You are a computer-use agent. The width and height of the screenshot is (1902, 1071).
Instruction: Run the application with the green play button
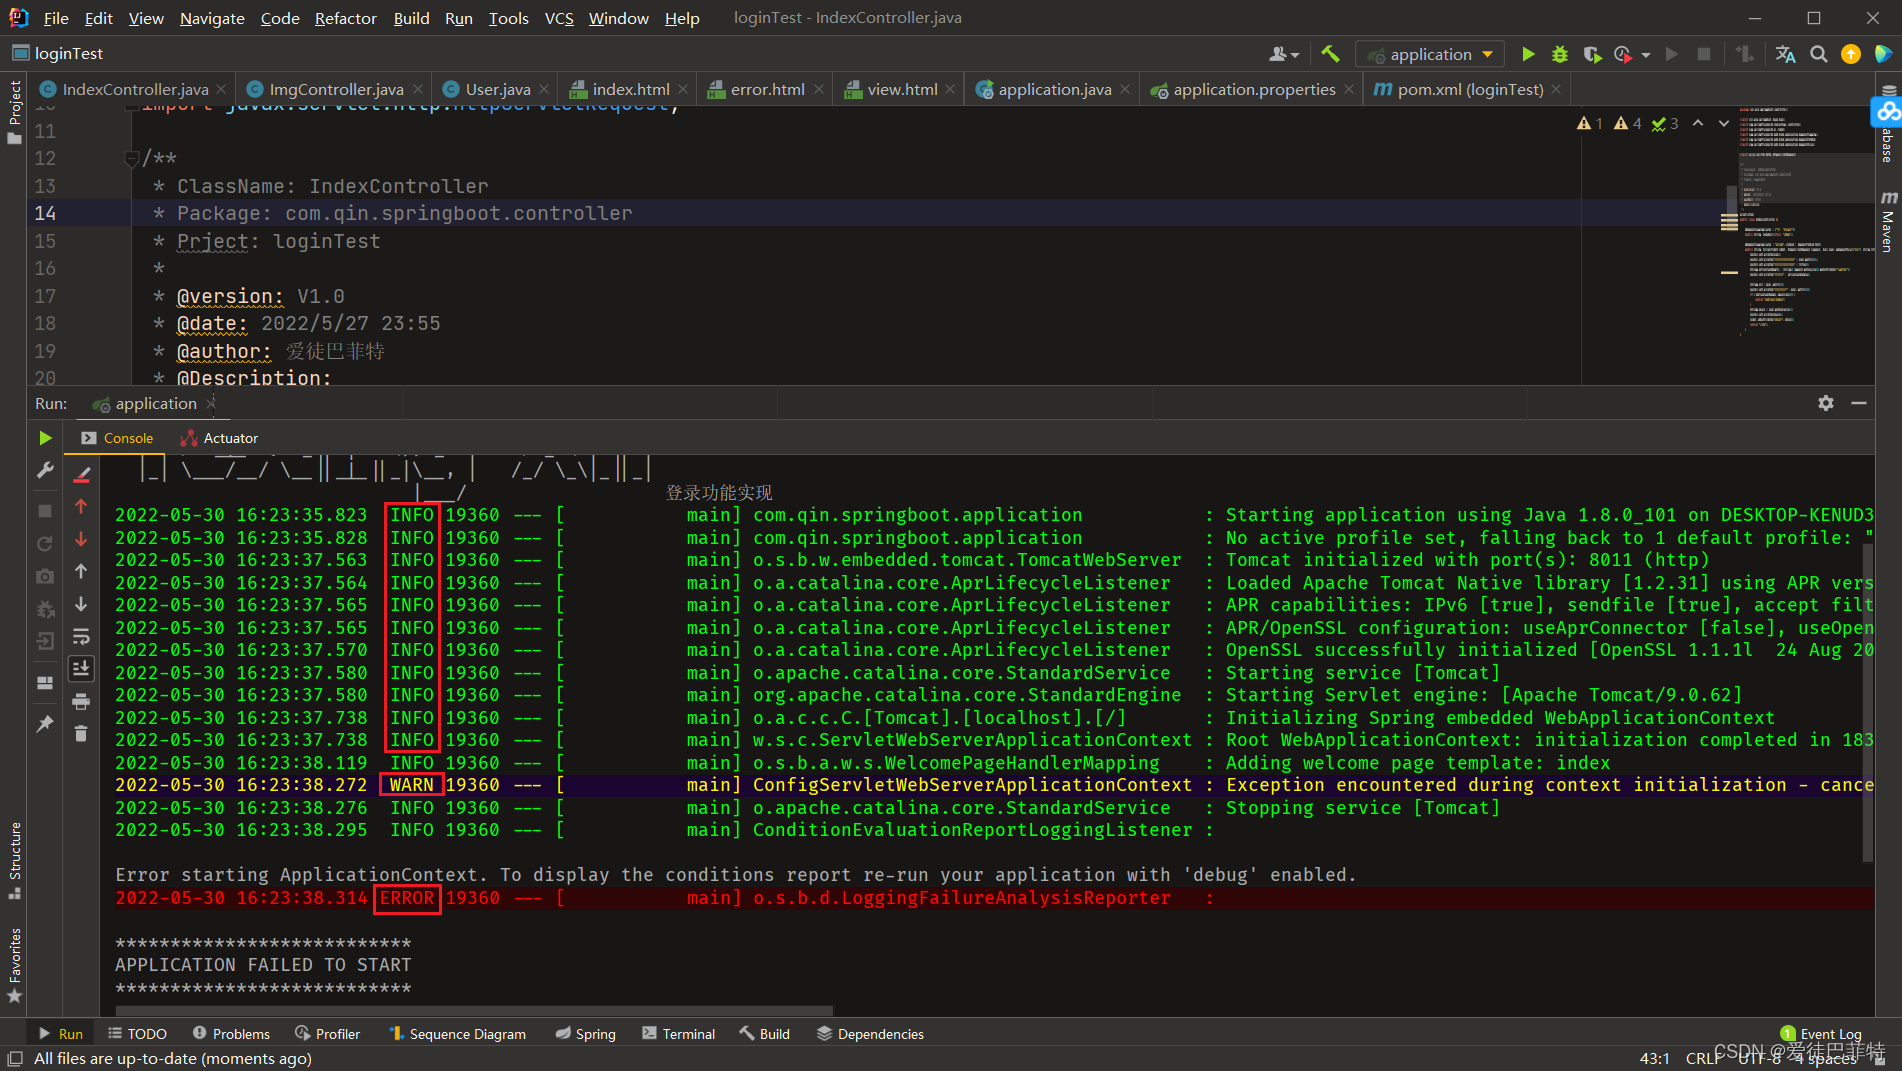[1527, 54]
